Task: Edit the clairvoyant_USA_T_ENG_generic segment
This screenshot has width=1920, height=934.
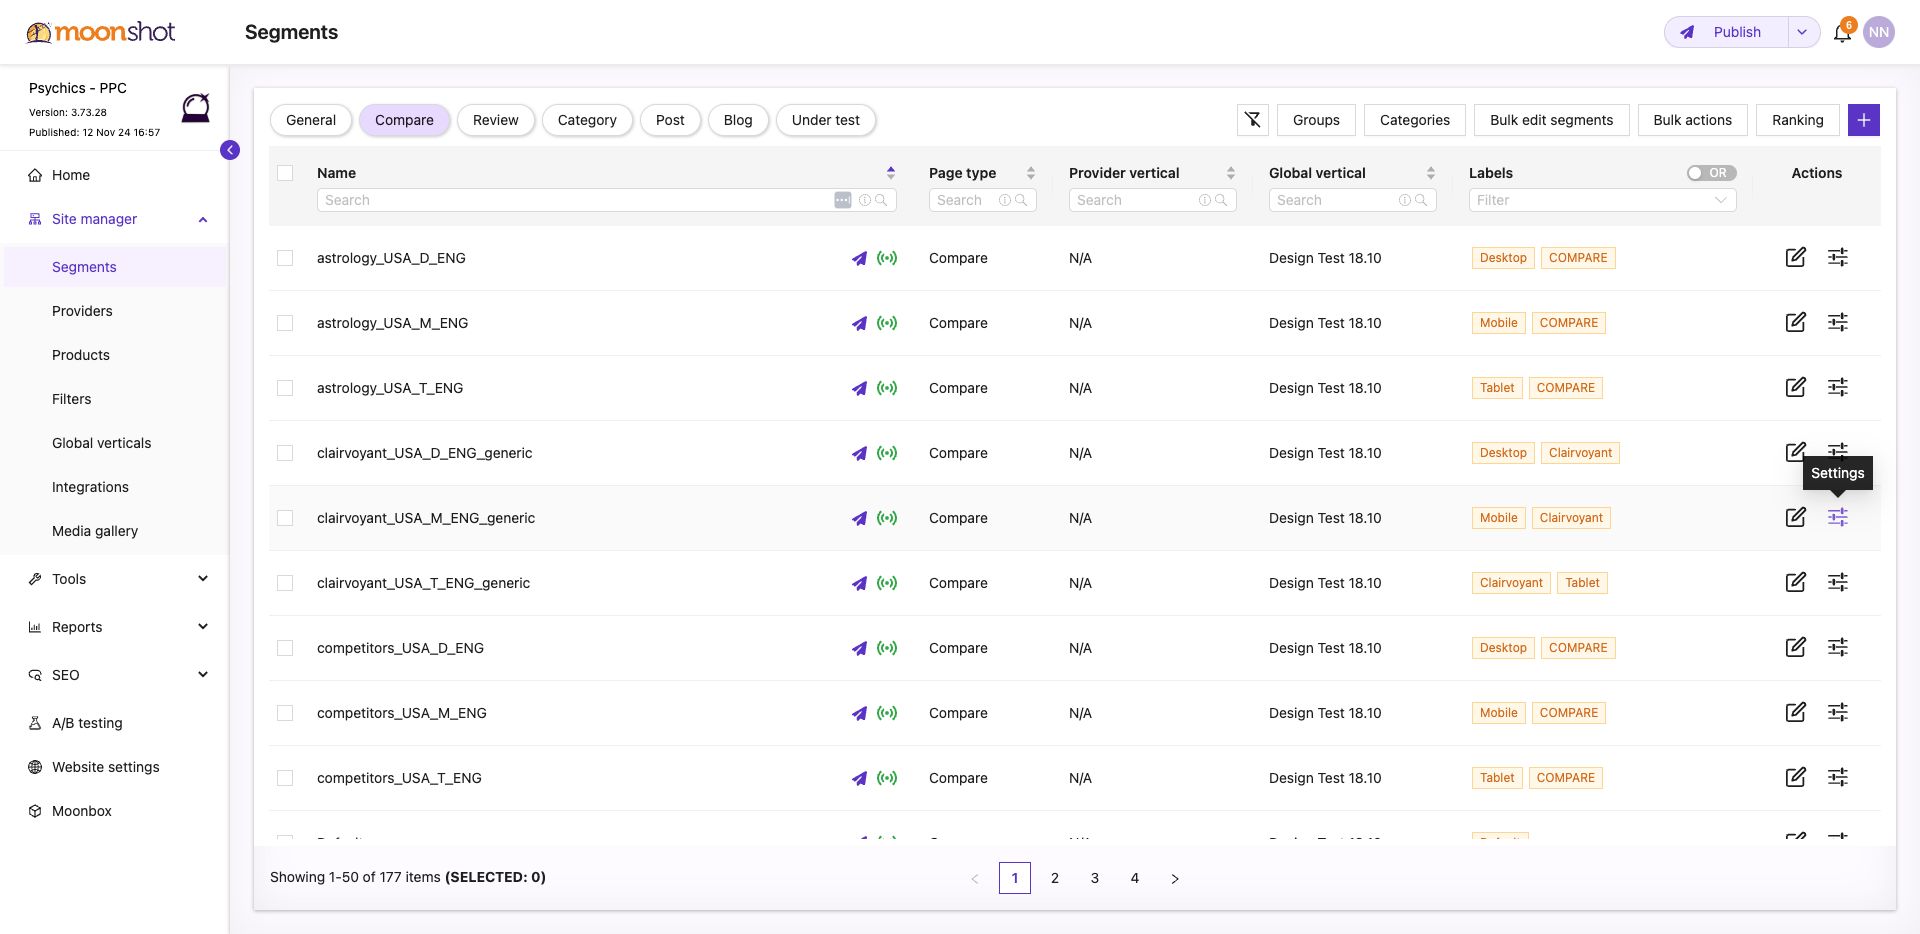Action: pyautogui.click(x=1796, y=582)
